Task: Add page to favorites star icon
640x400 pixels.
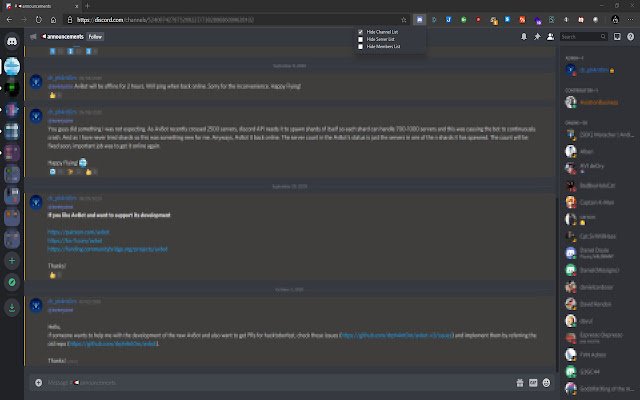Action: click(404, 20)
